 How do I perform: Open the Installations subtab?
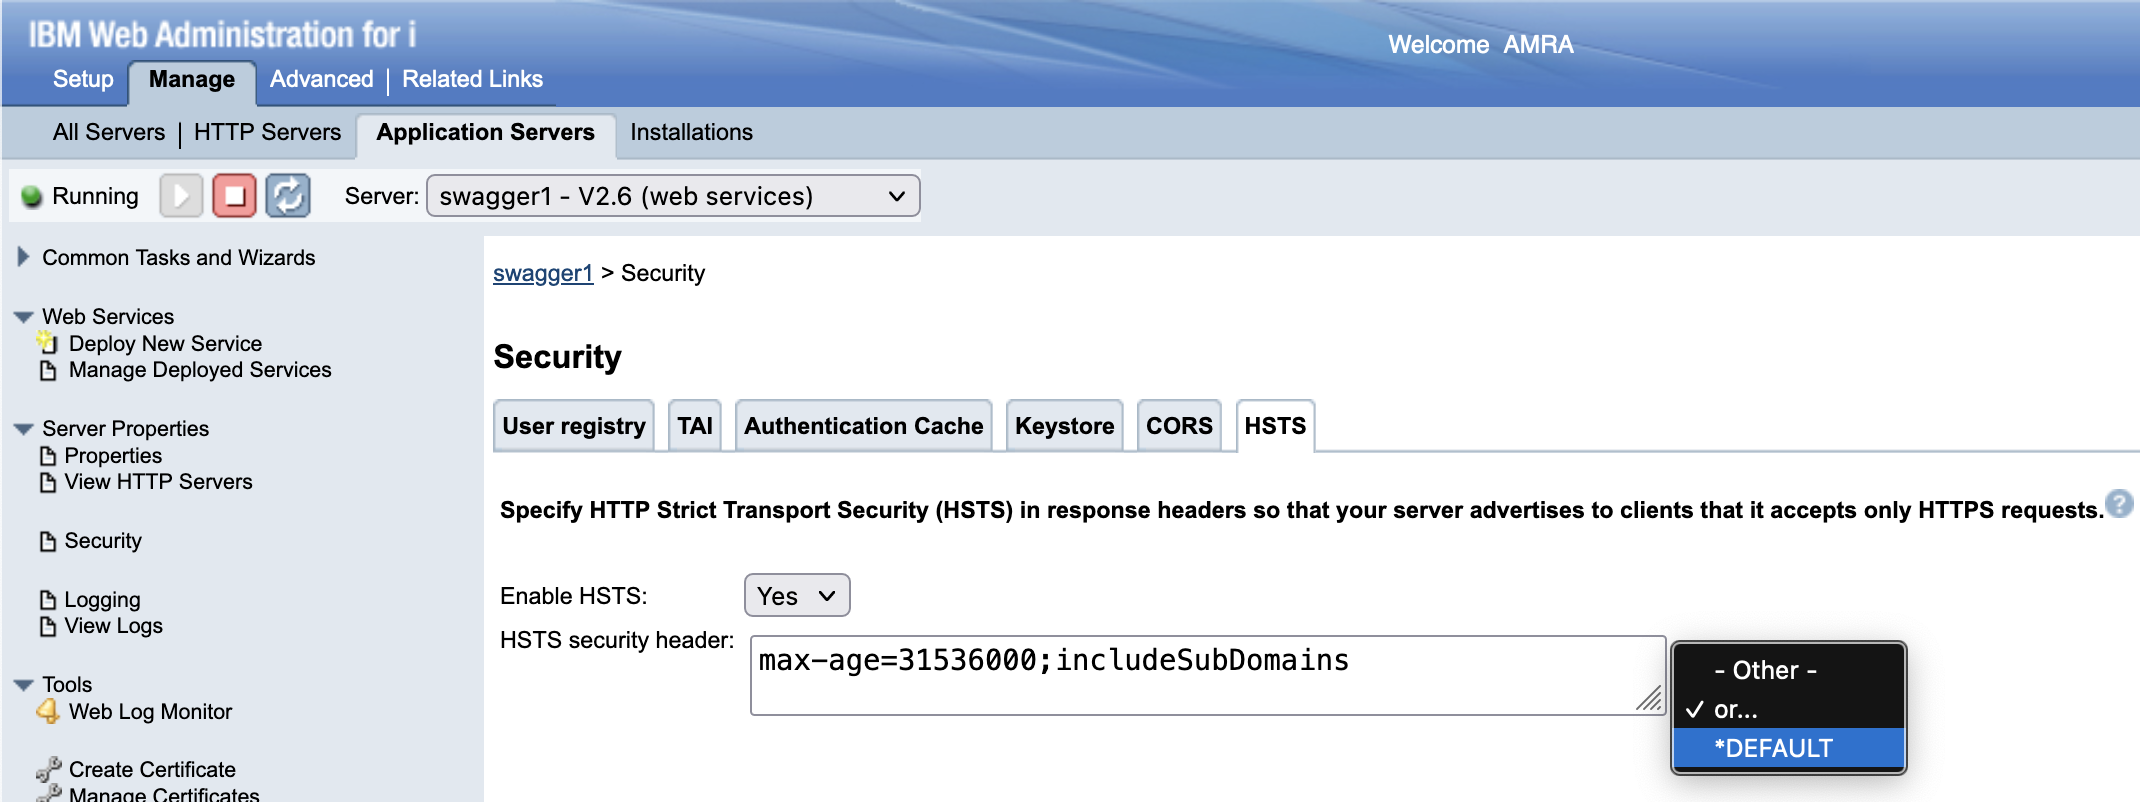691,132
